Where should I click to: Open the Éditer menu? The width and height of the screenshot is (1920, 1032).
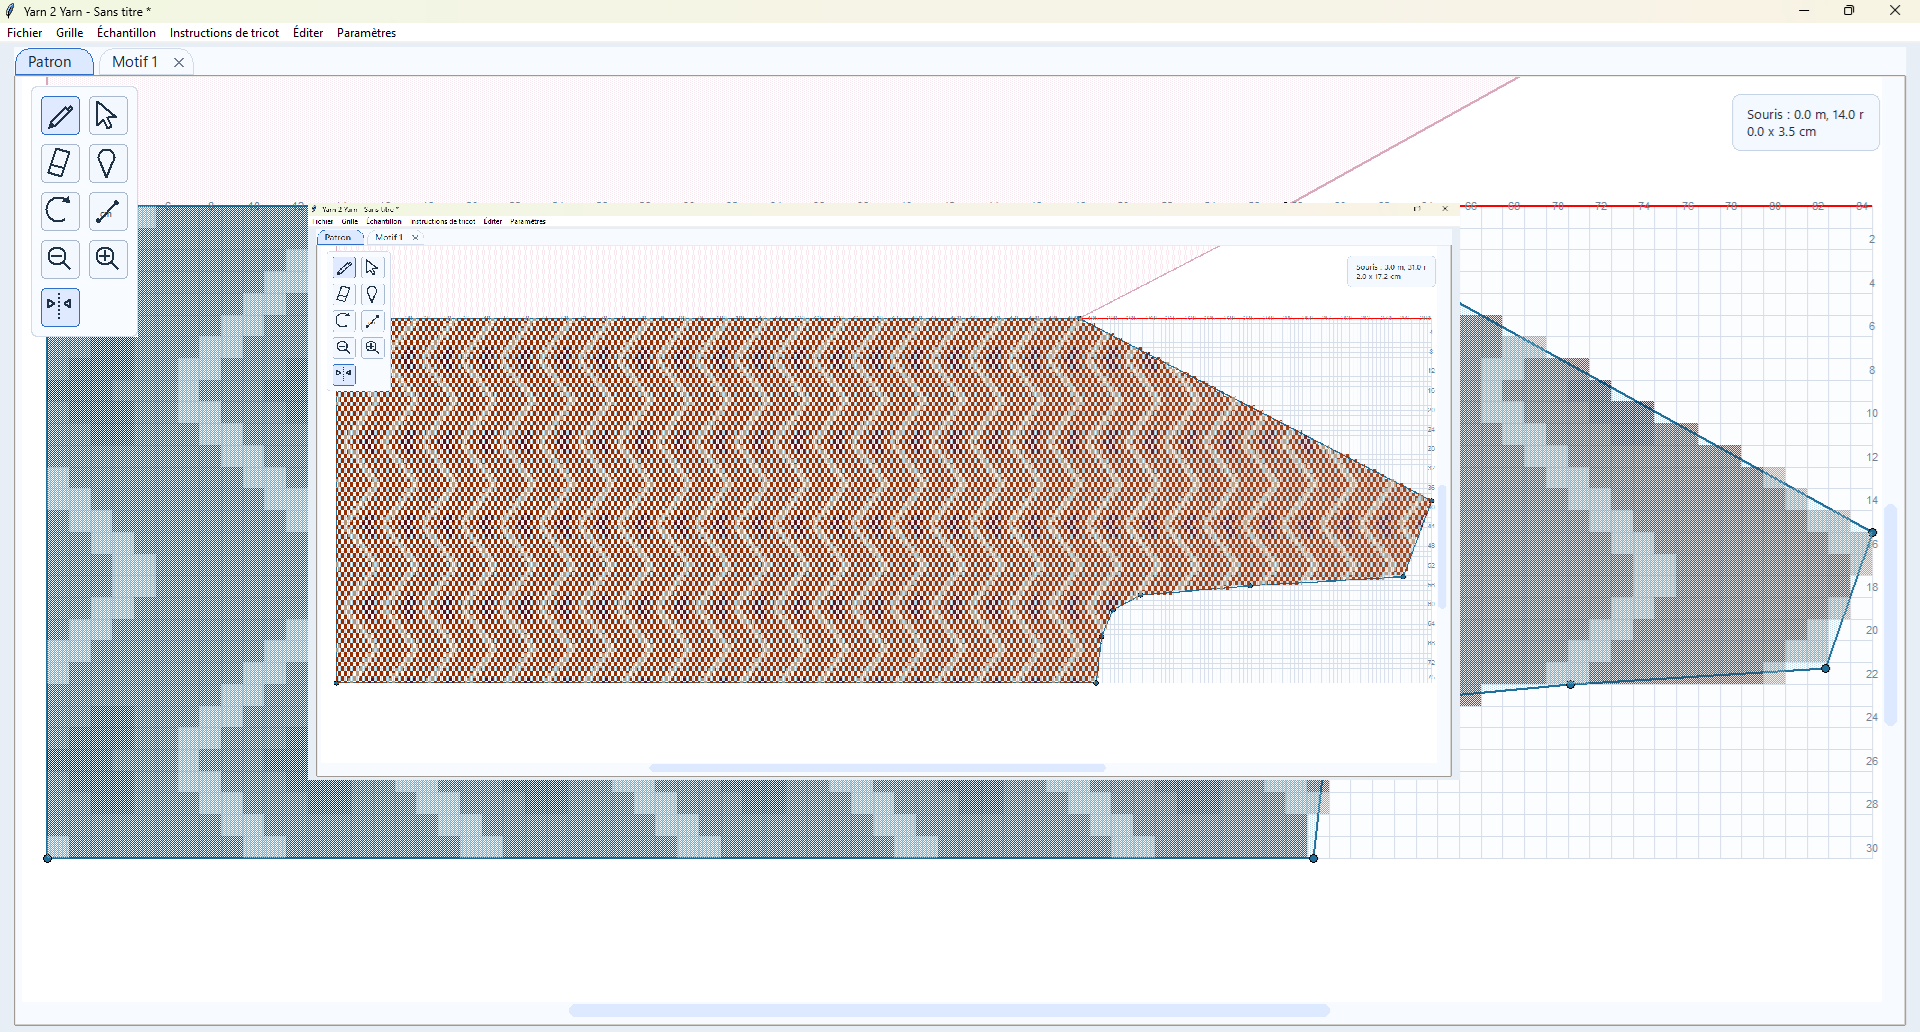click(x=308, y=33)
